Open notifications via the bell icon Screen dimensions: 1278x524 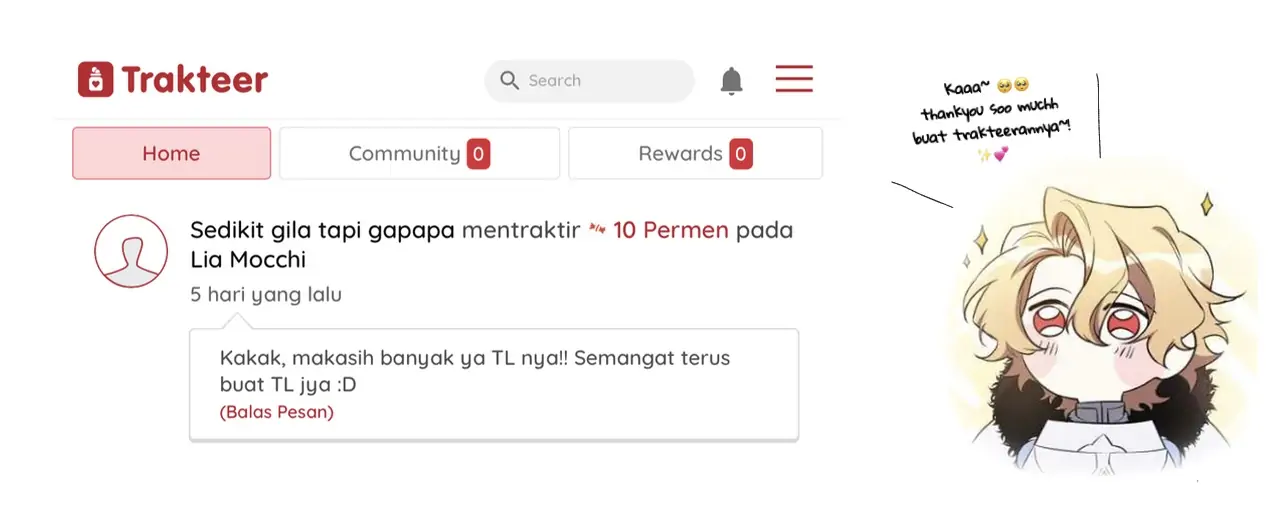732,81
